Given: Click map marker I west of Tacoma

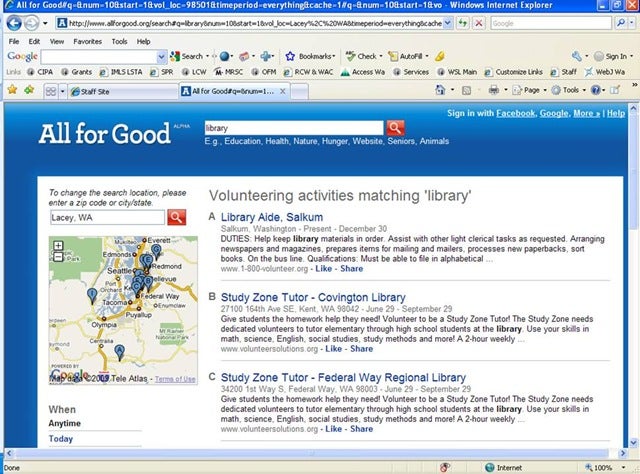Looking at the screenshot, I should [x=92, y=296].
